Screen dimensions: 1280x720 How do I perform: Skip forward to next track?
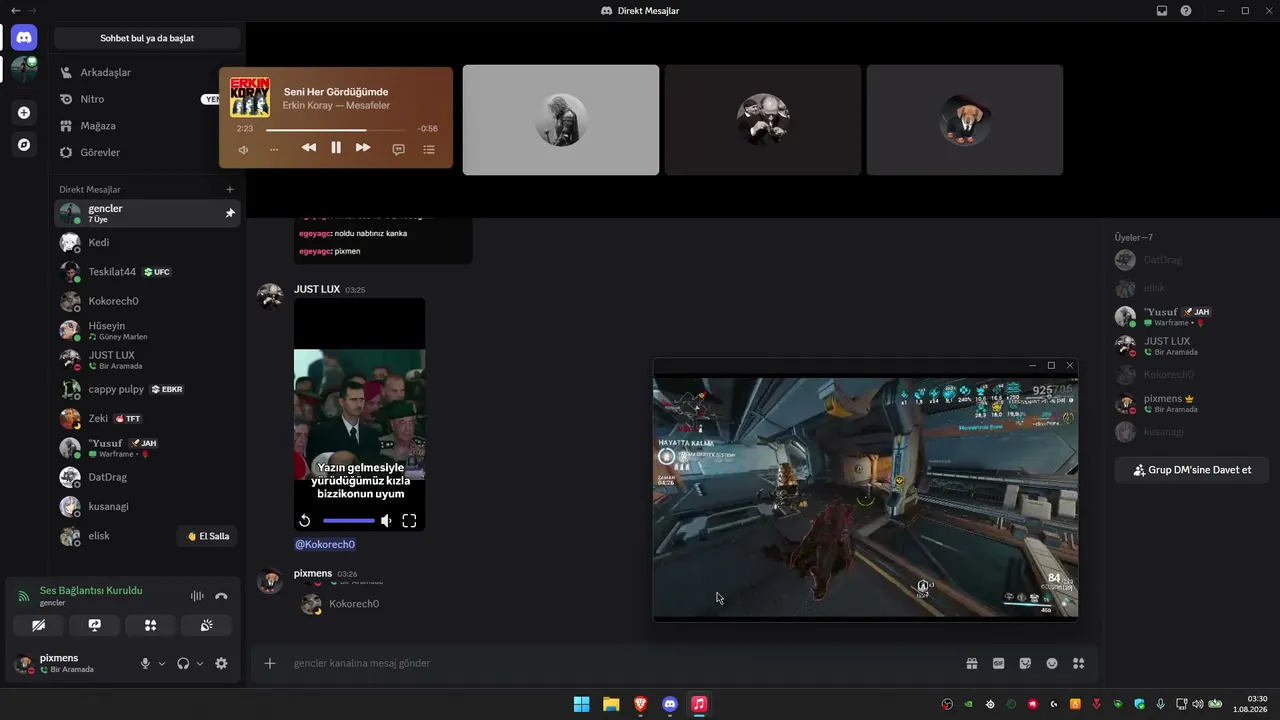[363, 148]
